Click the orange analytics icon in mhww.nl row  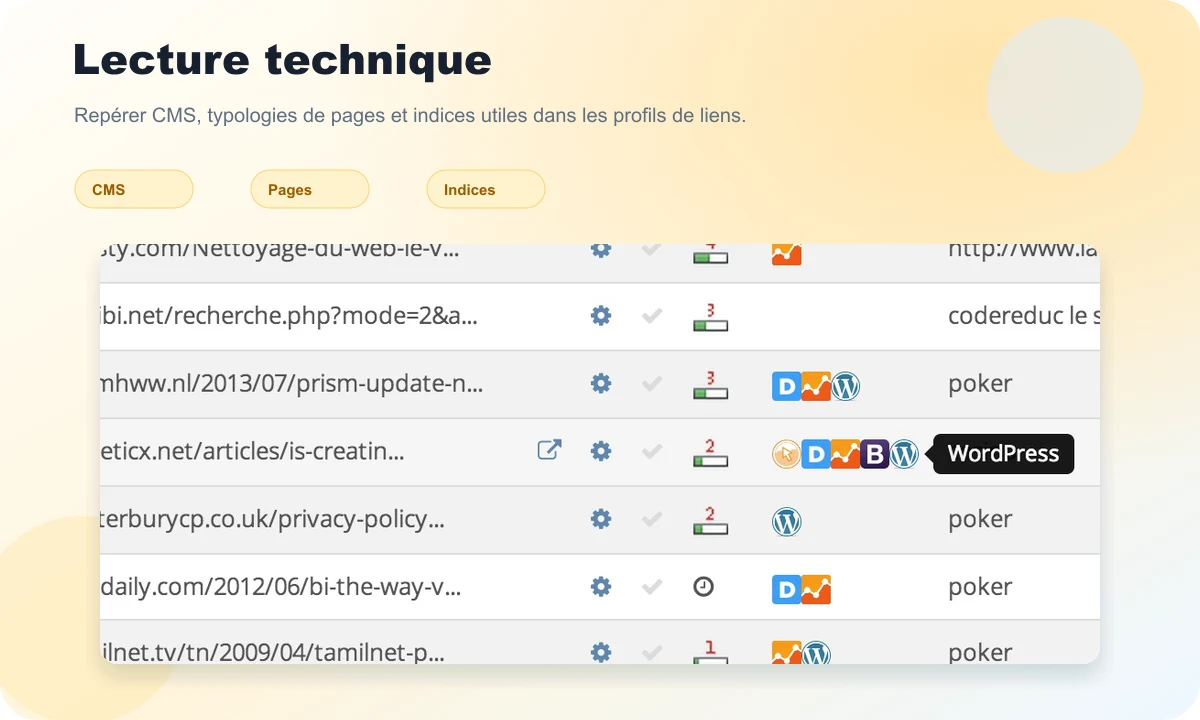tap(816, 386)
